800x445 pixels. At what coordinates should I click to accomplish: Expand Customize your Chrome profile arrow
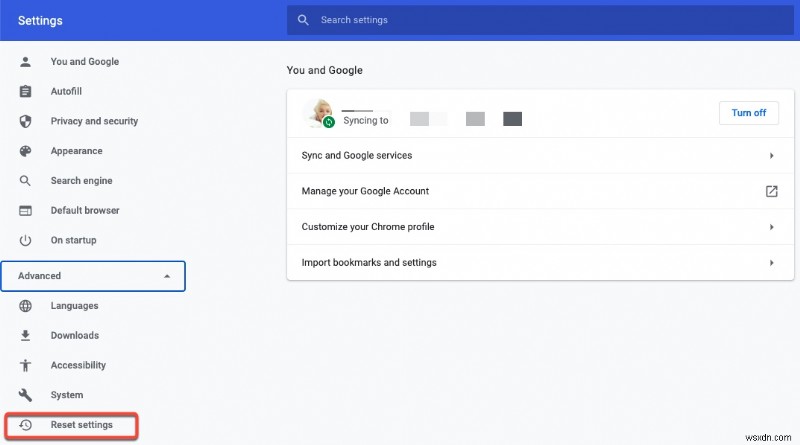click(x=771, y=227)
